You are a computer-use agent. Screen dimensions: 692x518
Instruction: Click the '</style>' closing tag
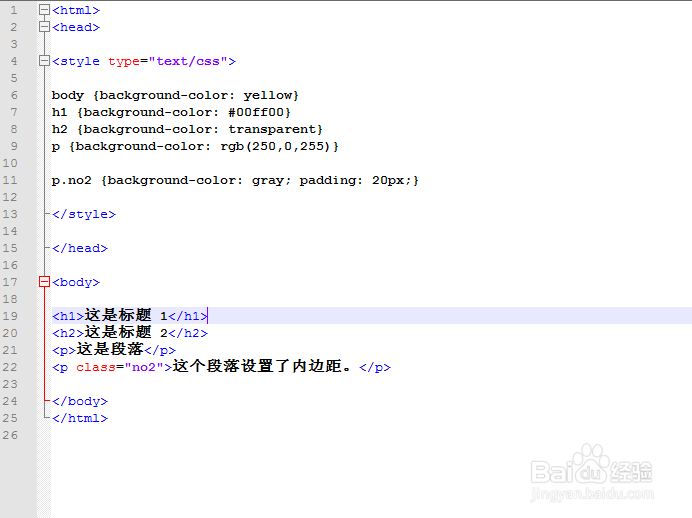tap(84, 214)
